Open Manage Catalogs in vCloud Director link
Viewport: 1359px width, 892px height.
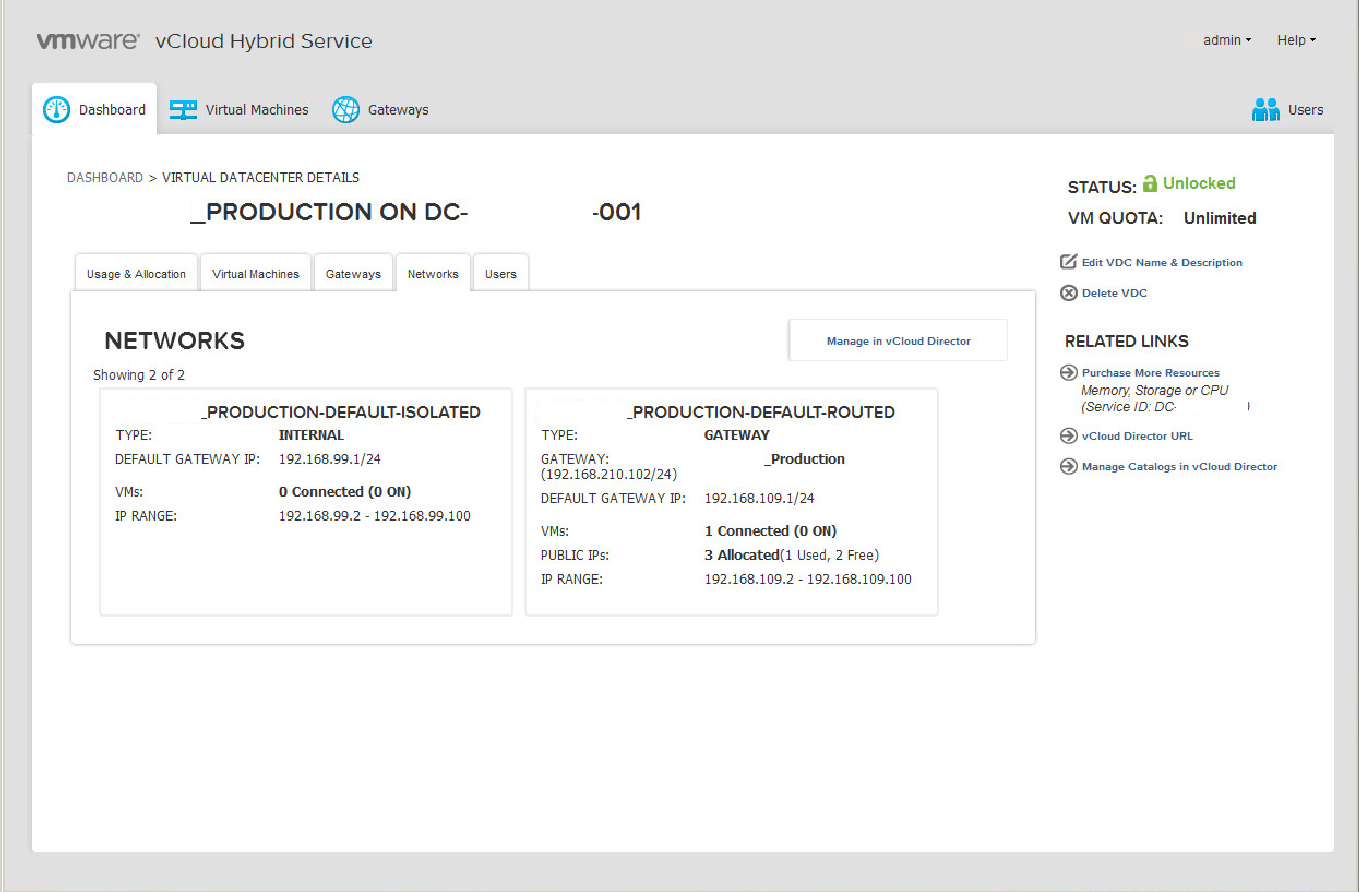[1179, 466]
